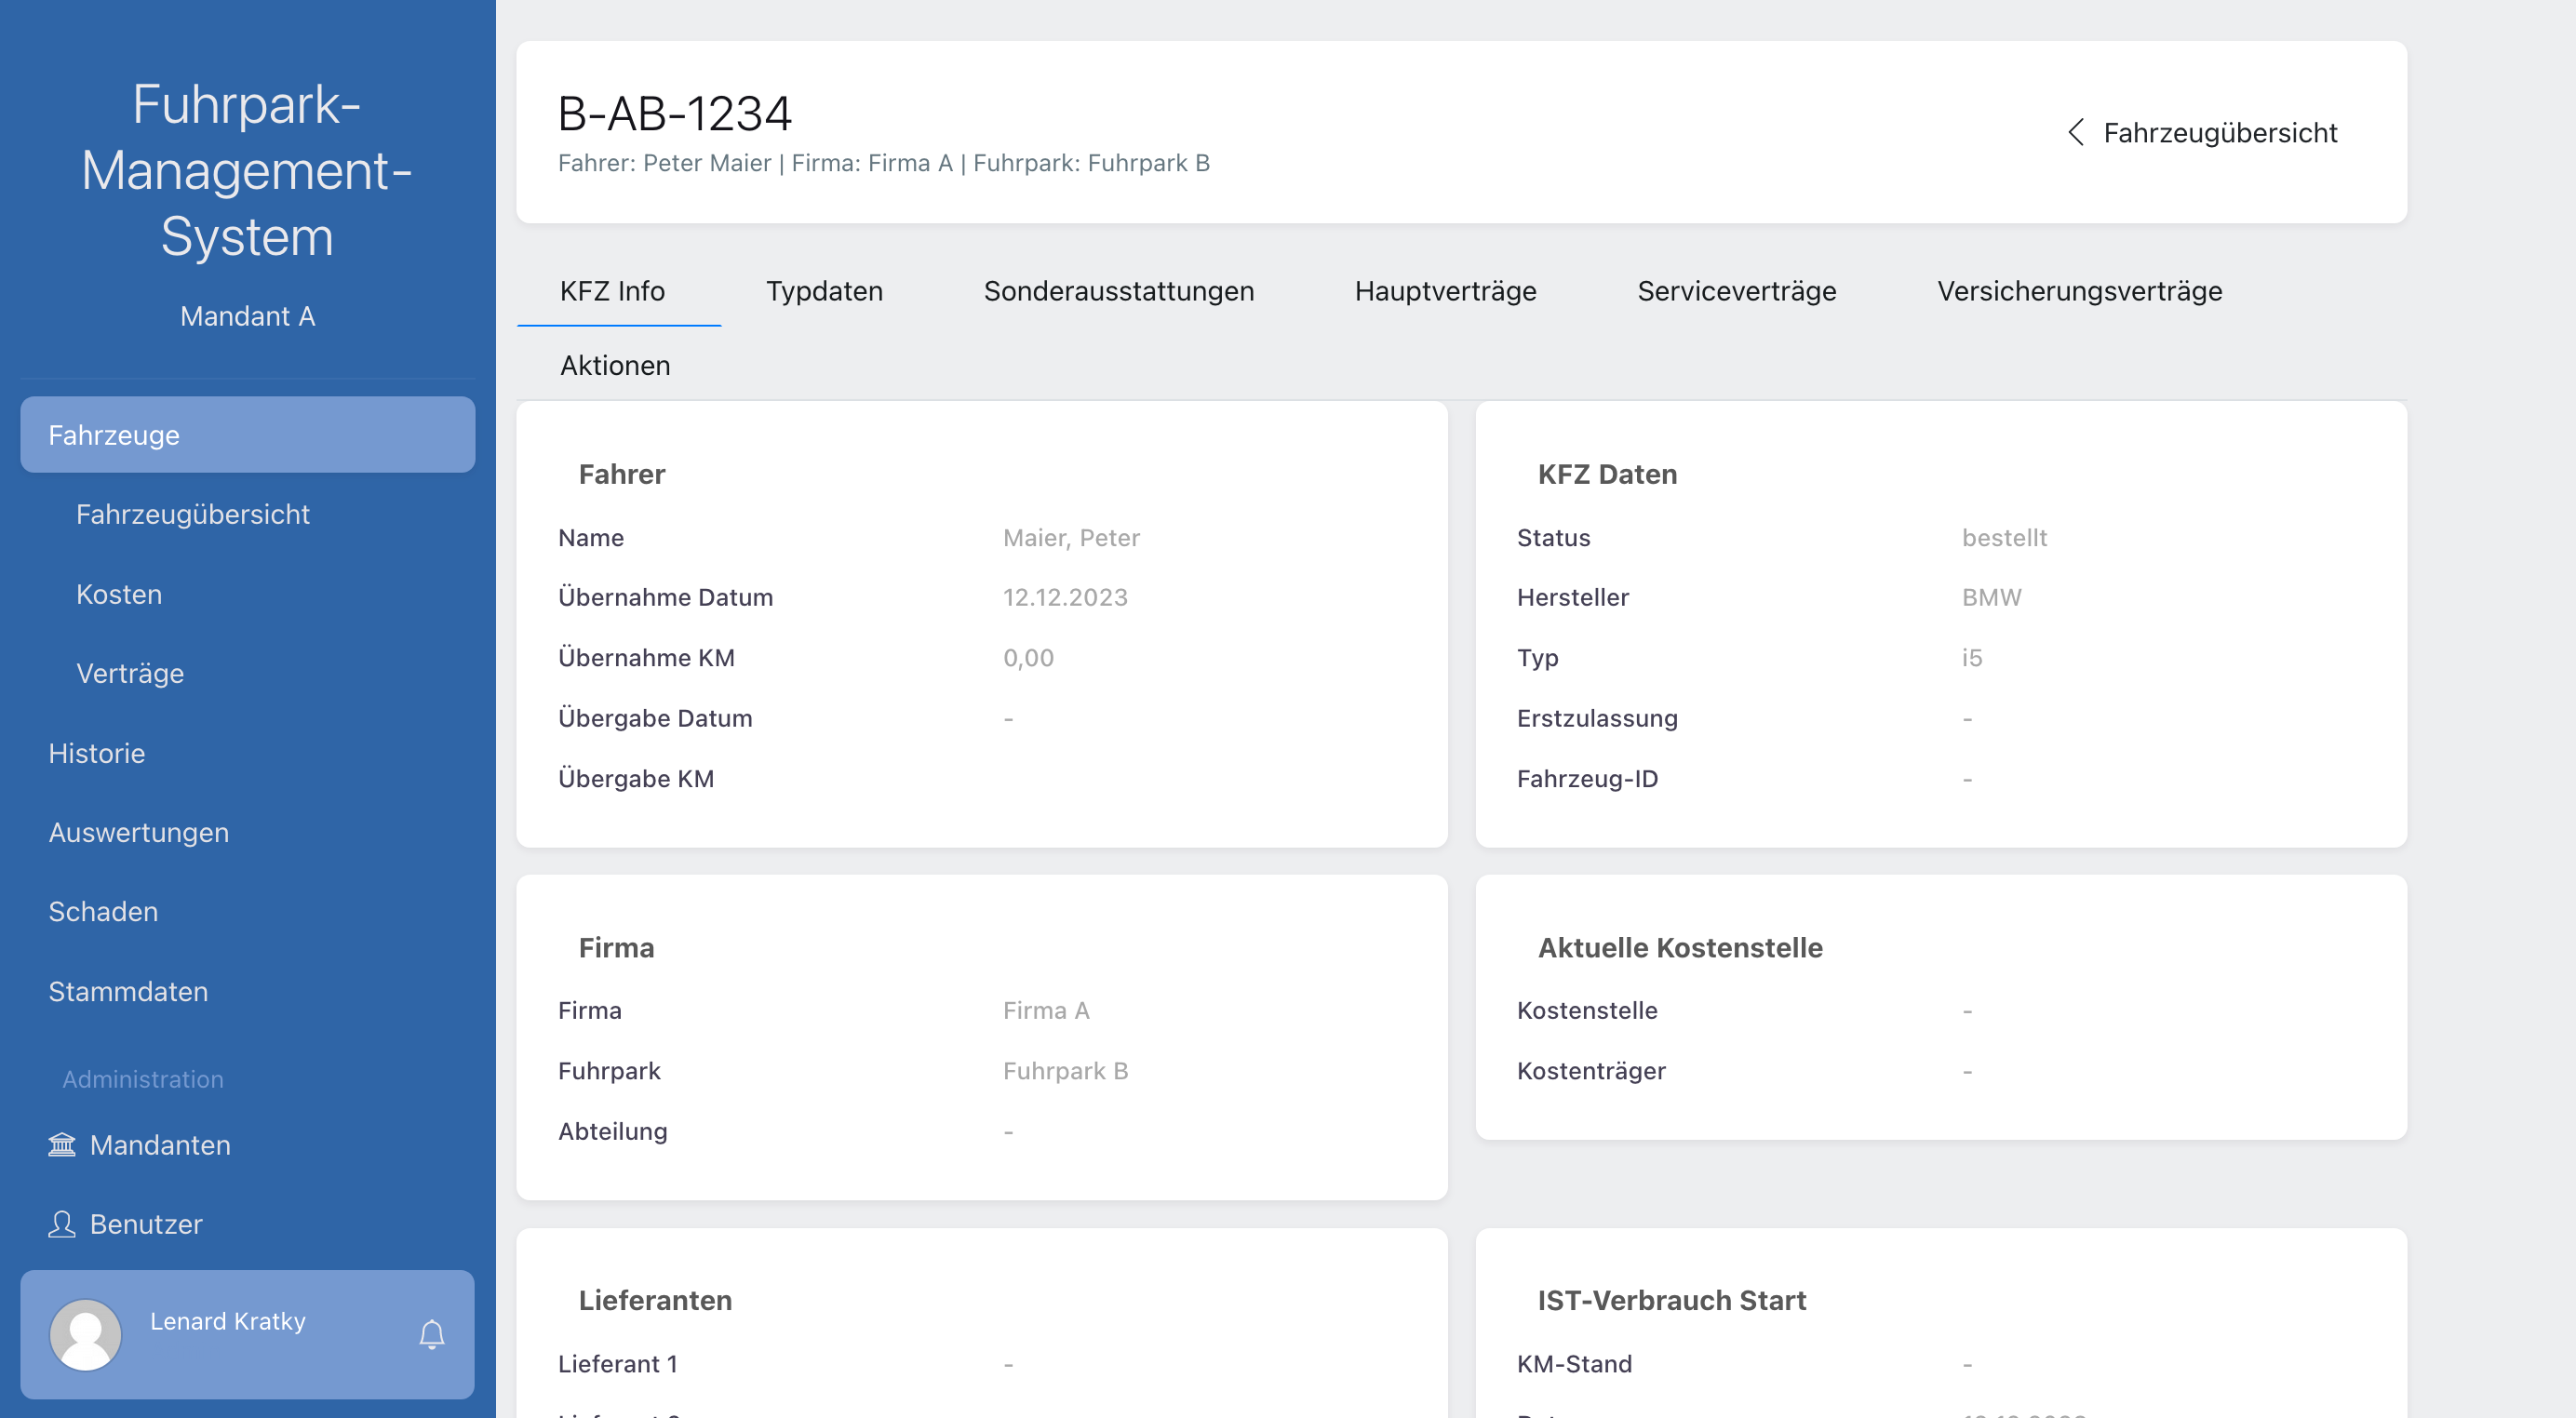Click the Benutzer person icon
Viewport: 2576px width, 1418px height.
tap(62, 1224)
